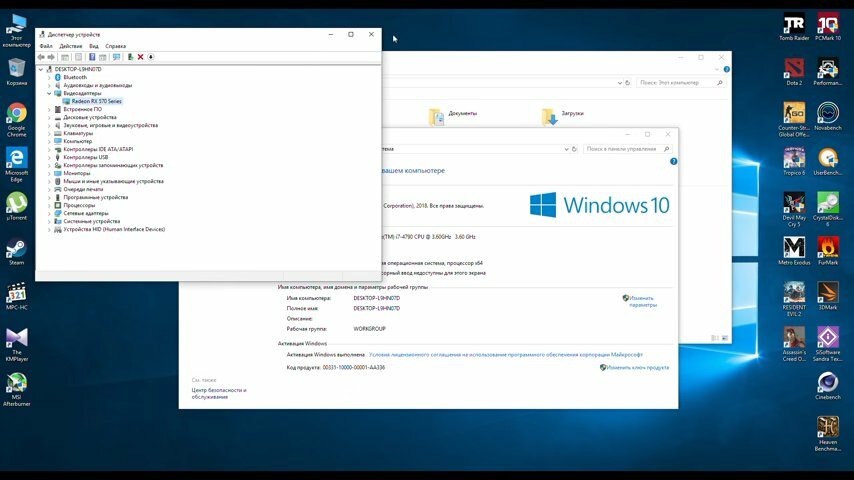Select the Heaven Benchmark desktop icon
The image size is (854, 480).
828,434
